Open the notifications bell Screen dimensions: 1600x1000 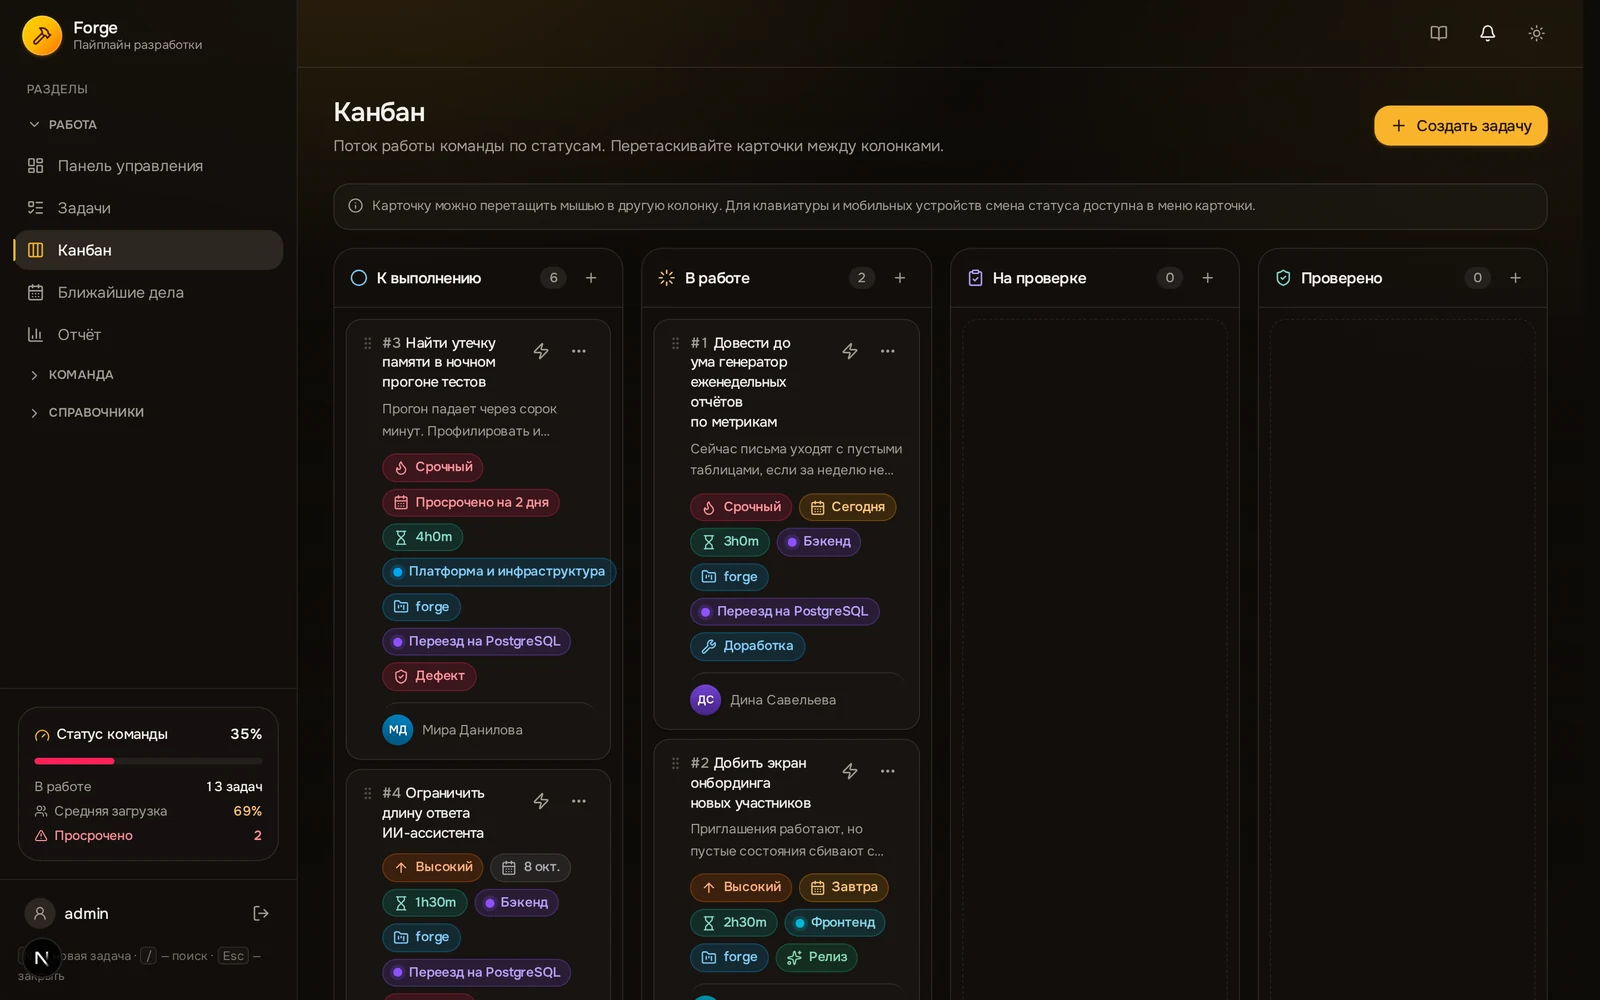point(1487,33)
